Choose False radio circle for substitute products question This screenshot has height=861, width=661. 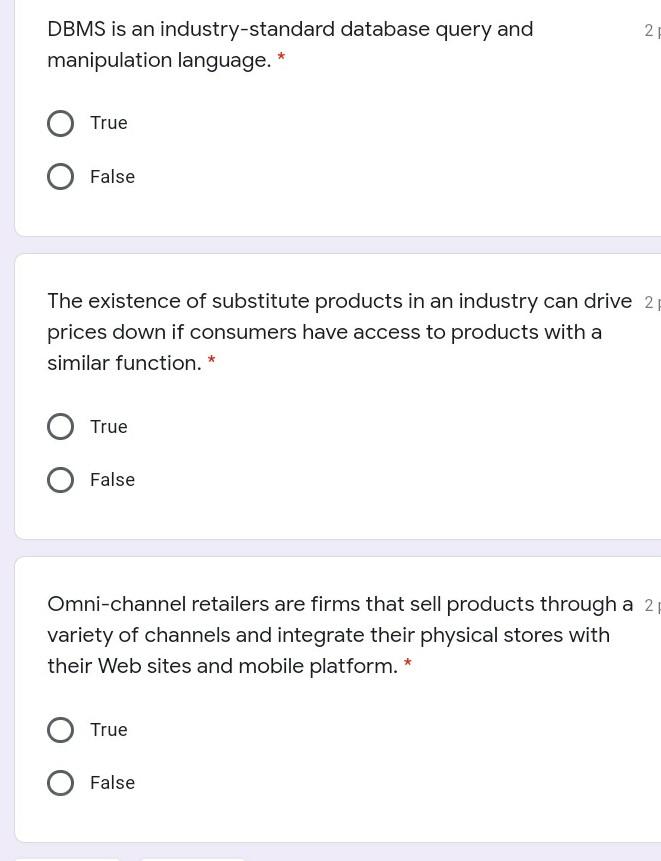pos(60,480)
